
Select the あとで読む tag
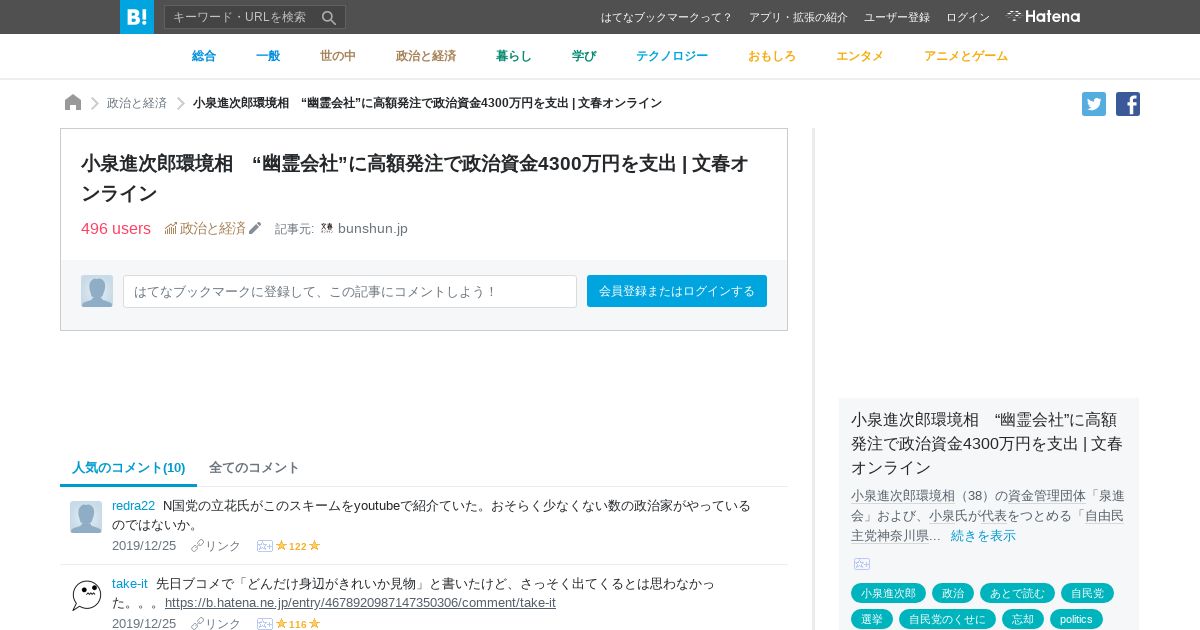coord(1018,593)
